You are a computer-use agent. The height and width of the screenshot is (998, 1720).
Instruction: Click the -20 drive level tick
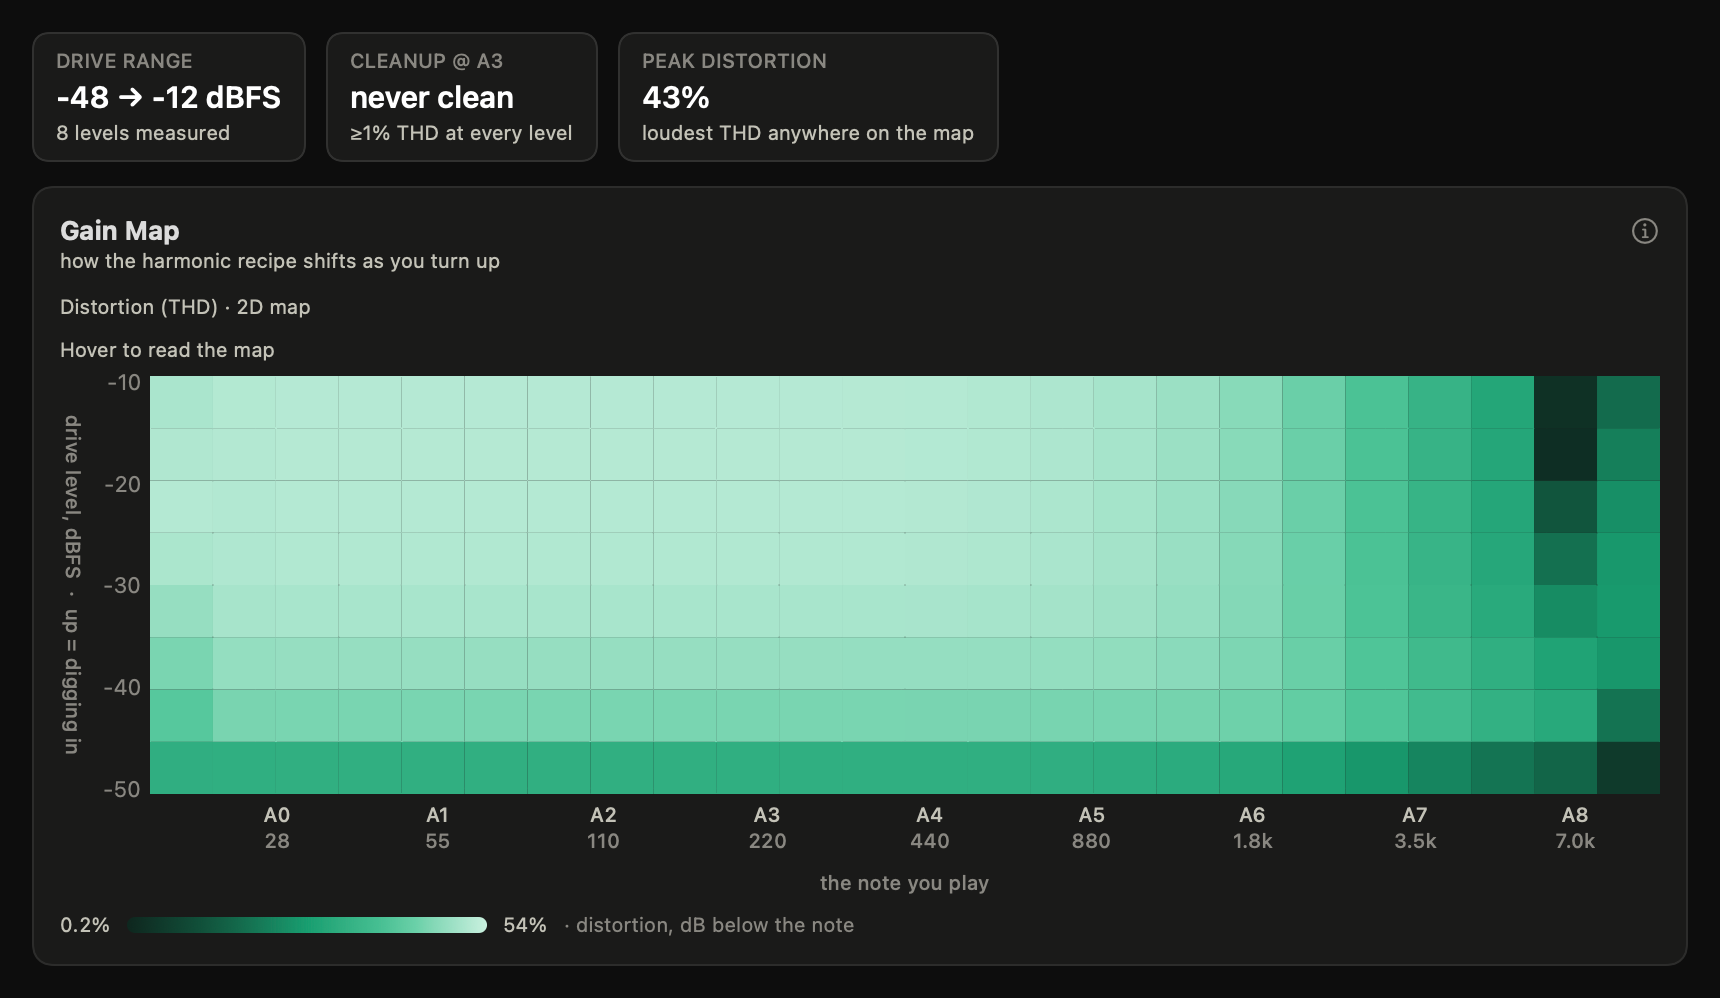(123, 484)
